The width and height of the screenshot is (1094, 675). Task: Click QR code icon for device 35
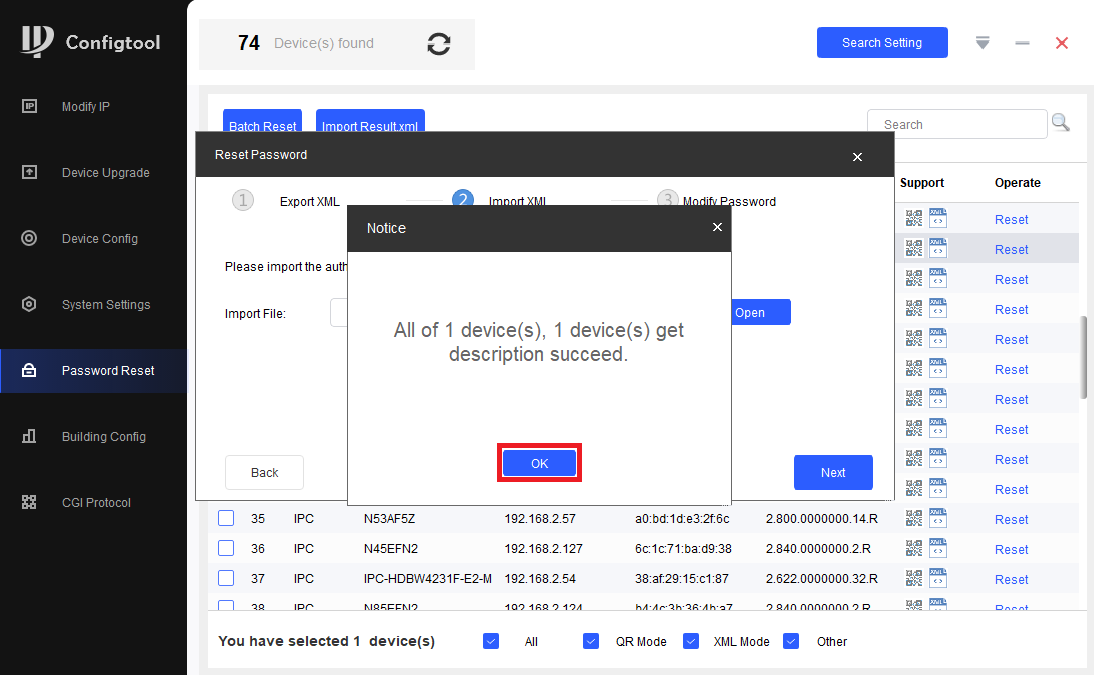click(913, 518)
